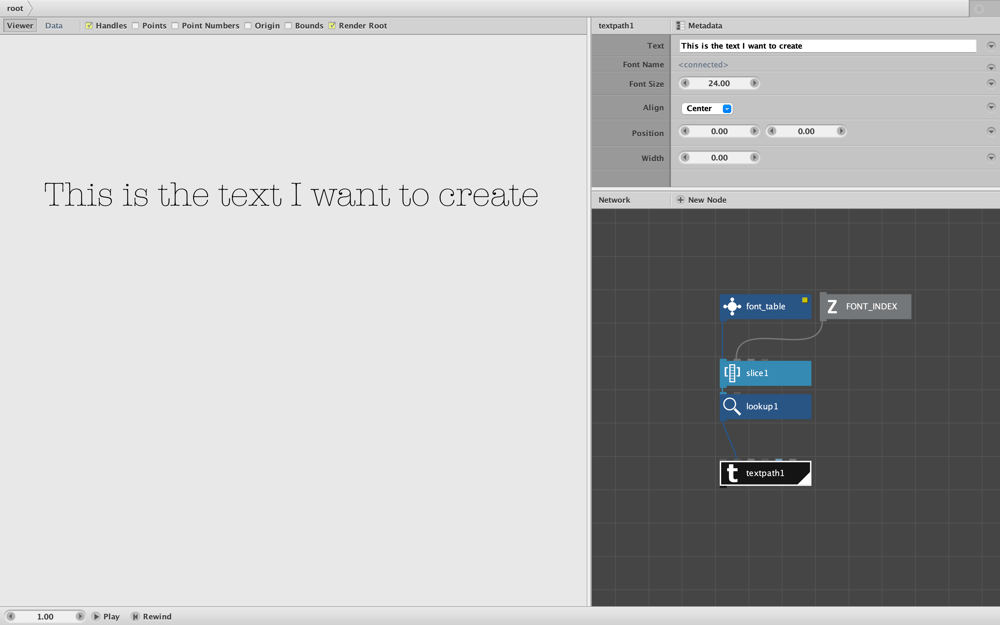This screenshot has height=625, width=1000.
Task: Select the font_table node label
Action: tap(765, 307)
